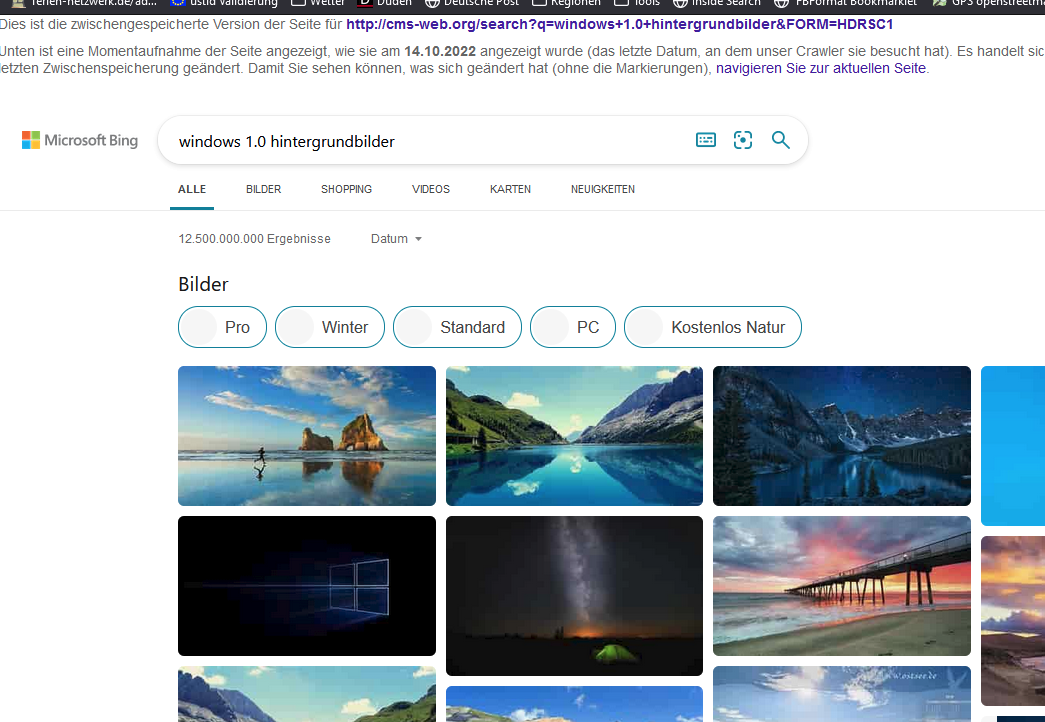Click the Pro filter chip thumbnail
Viewport: 1045px width, 722px height.
[200, 327]
